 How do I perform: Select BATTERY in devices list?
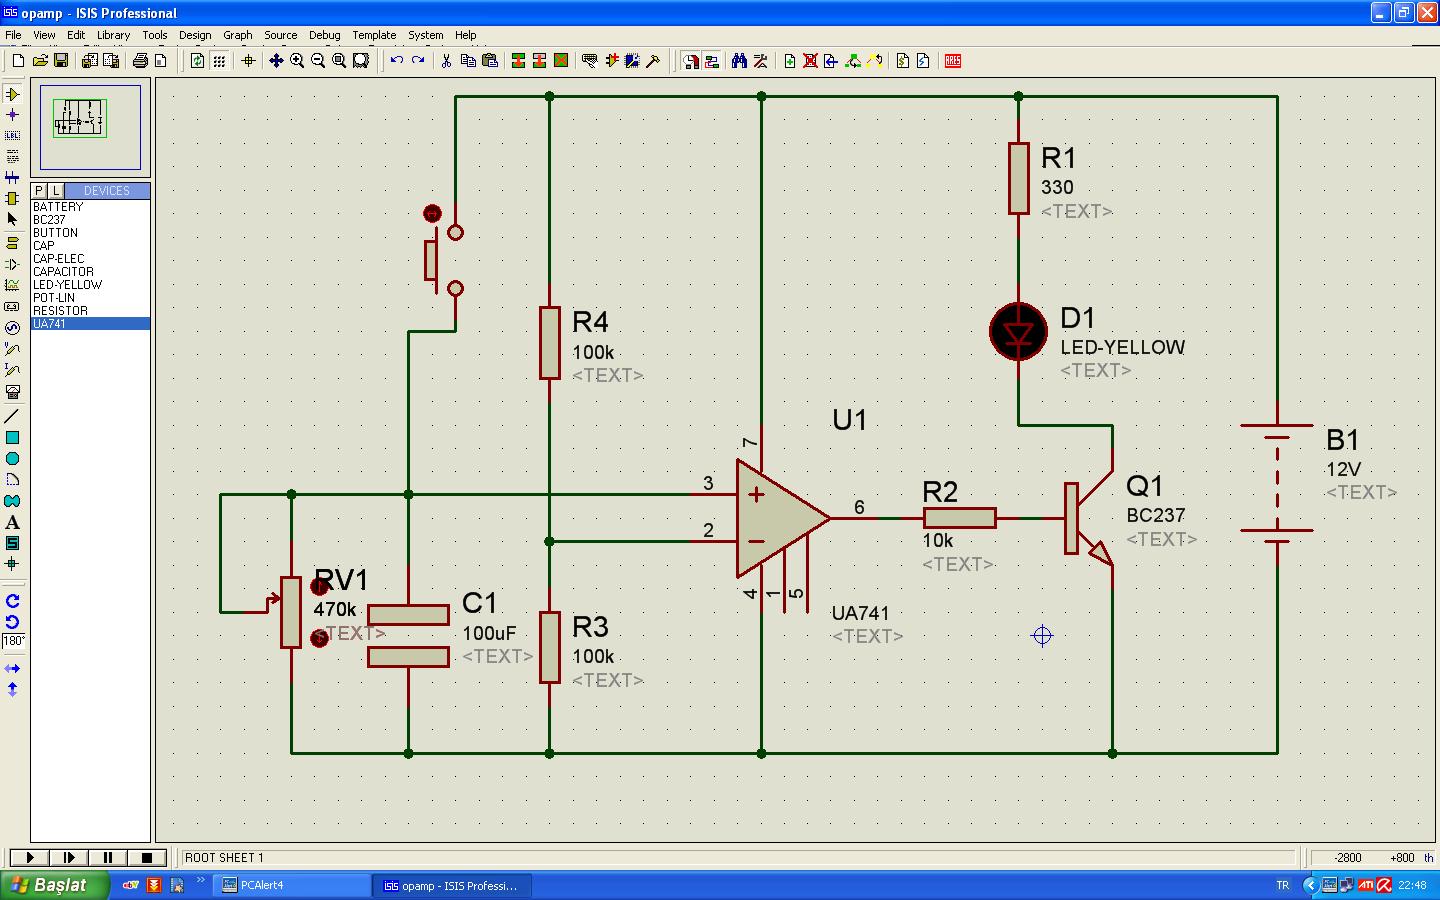tap(90, 207)
